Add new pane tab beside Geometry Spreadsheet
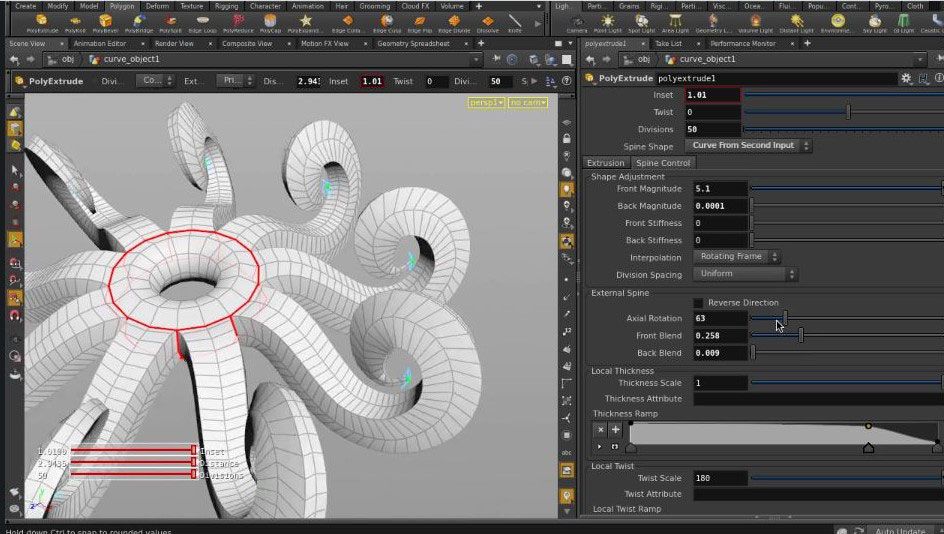Screen dimensions: 944x534 [481, 44]
